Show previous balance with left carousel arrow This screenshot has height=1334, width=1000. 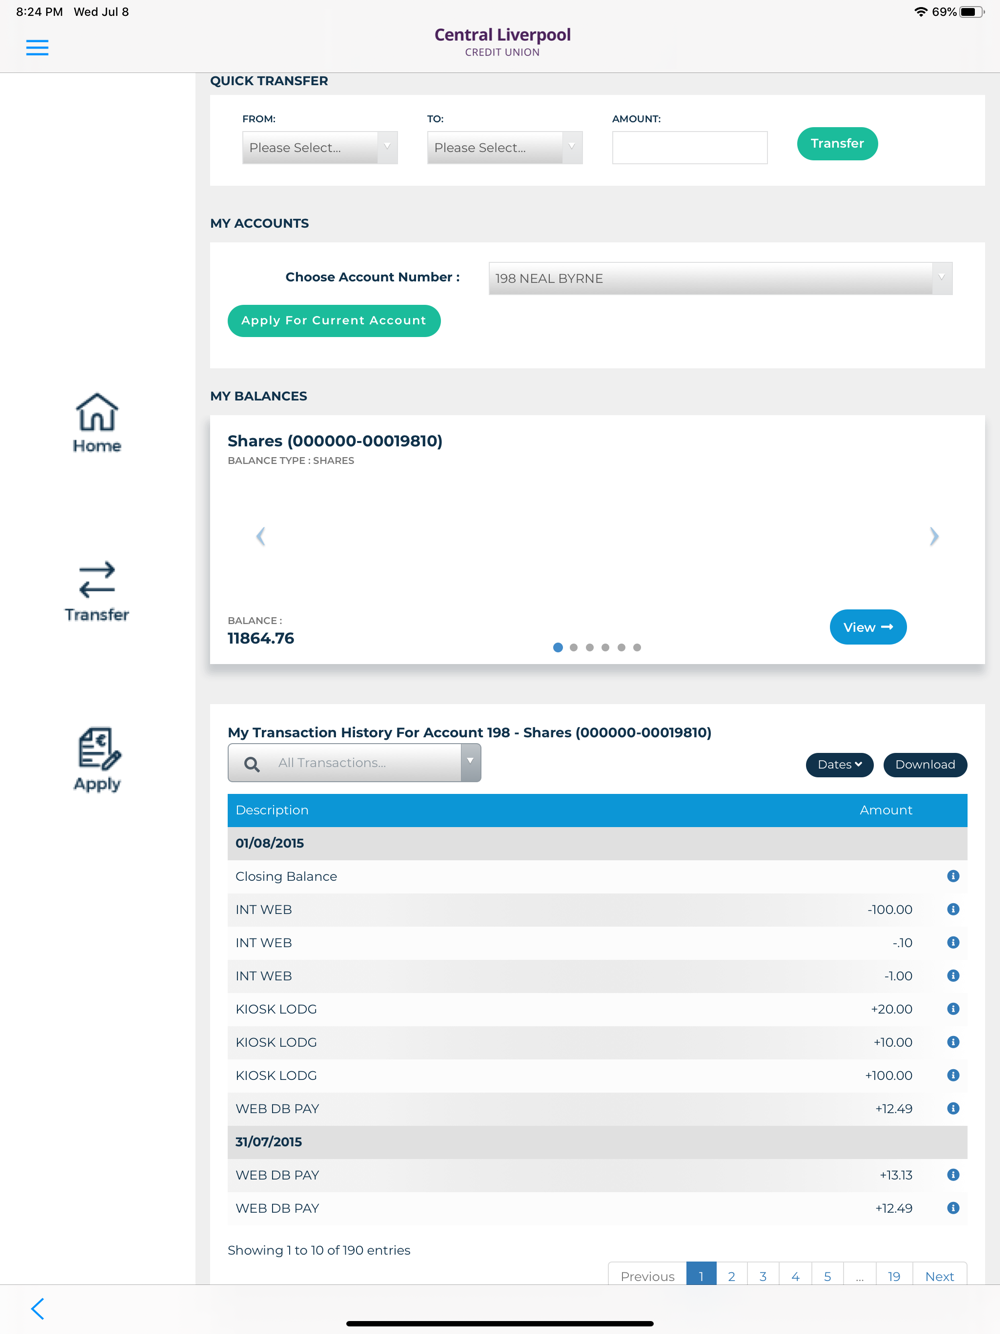tap(261, 537)
